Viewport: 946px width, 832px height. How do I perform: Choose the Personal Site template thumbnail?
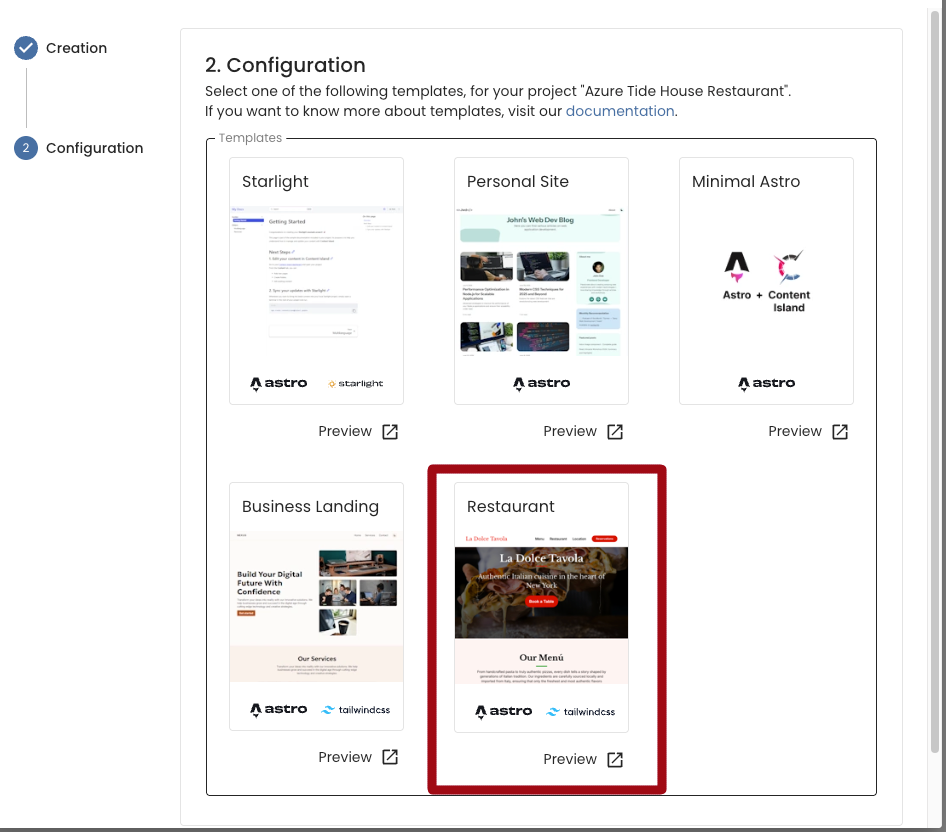541,280
